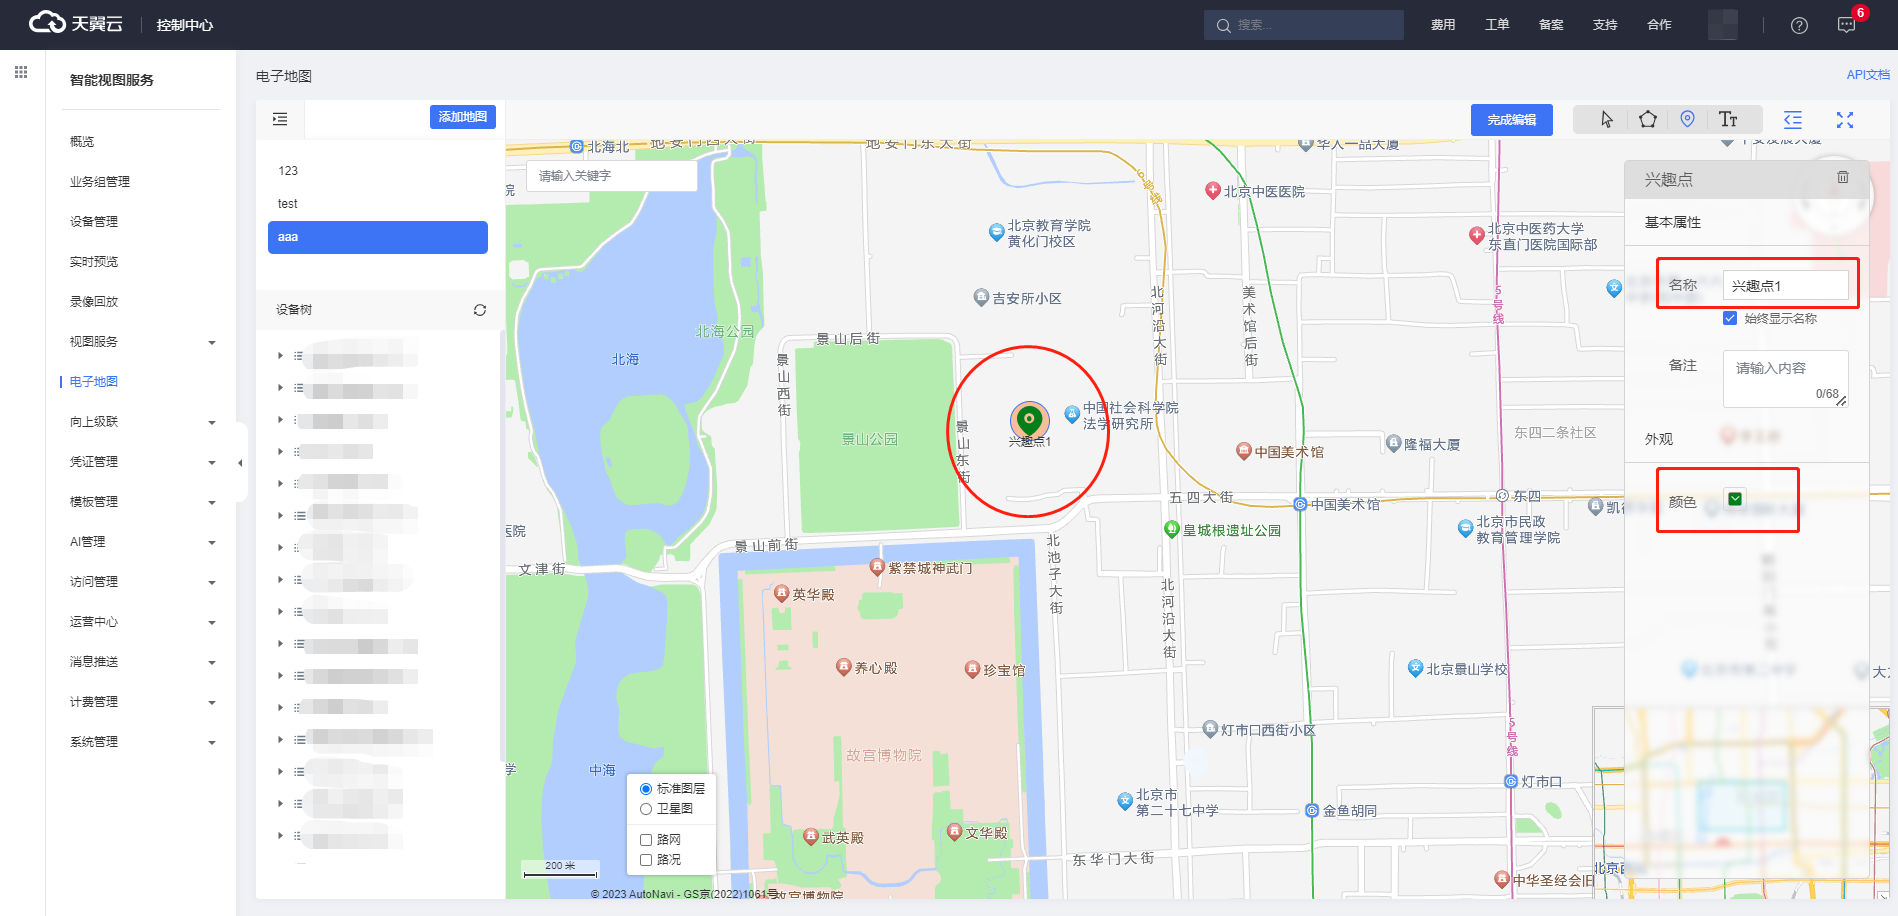Expand the 系统管理 menu arrow

(x=212, y=743)
